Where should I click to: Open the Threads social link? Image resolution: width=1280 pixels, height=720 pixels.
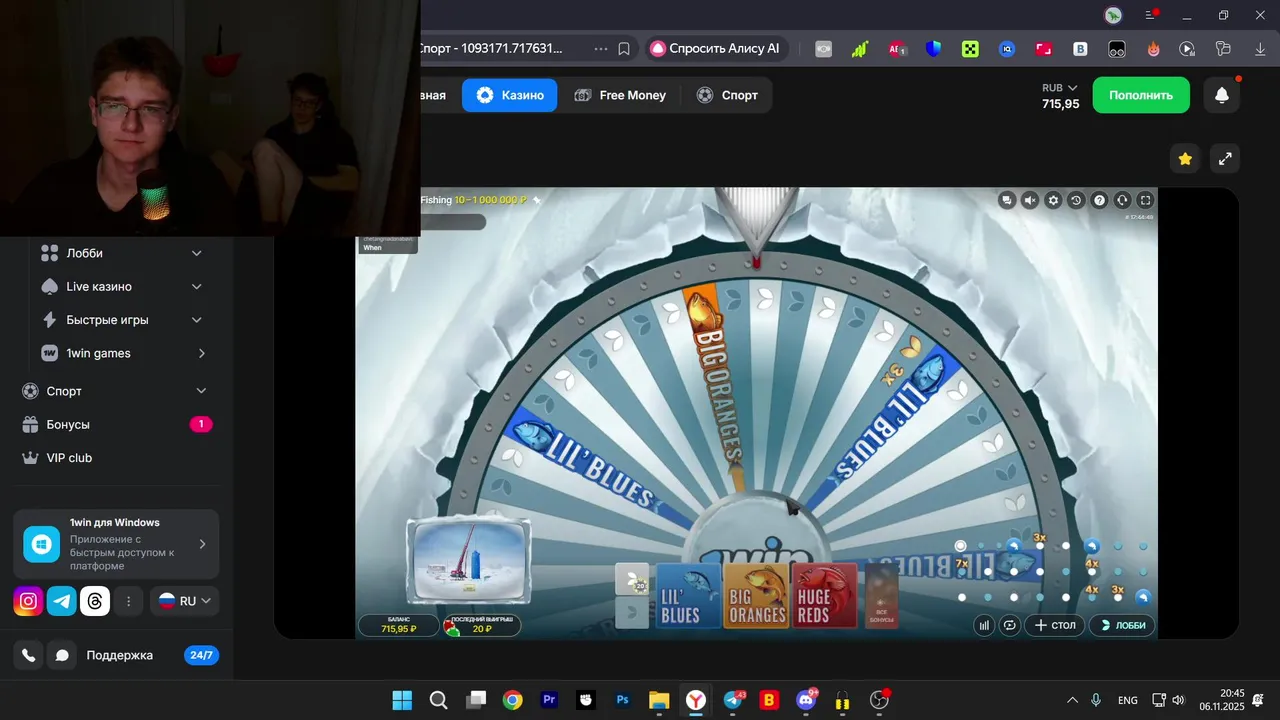[95, 601]
